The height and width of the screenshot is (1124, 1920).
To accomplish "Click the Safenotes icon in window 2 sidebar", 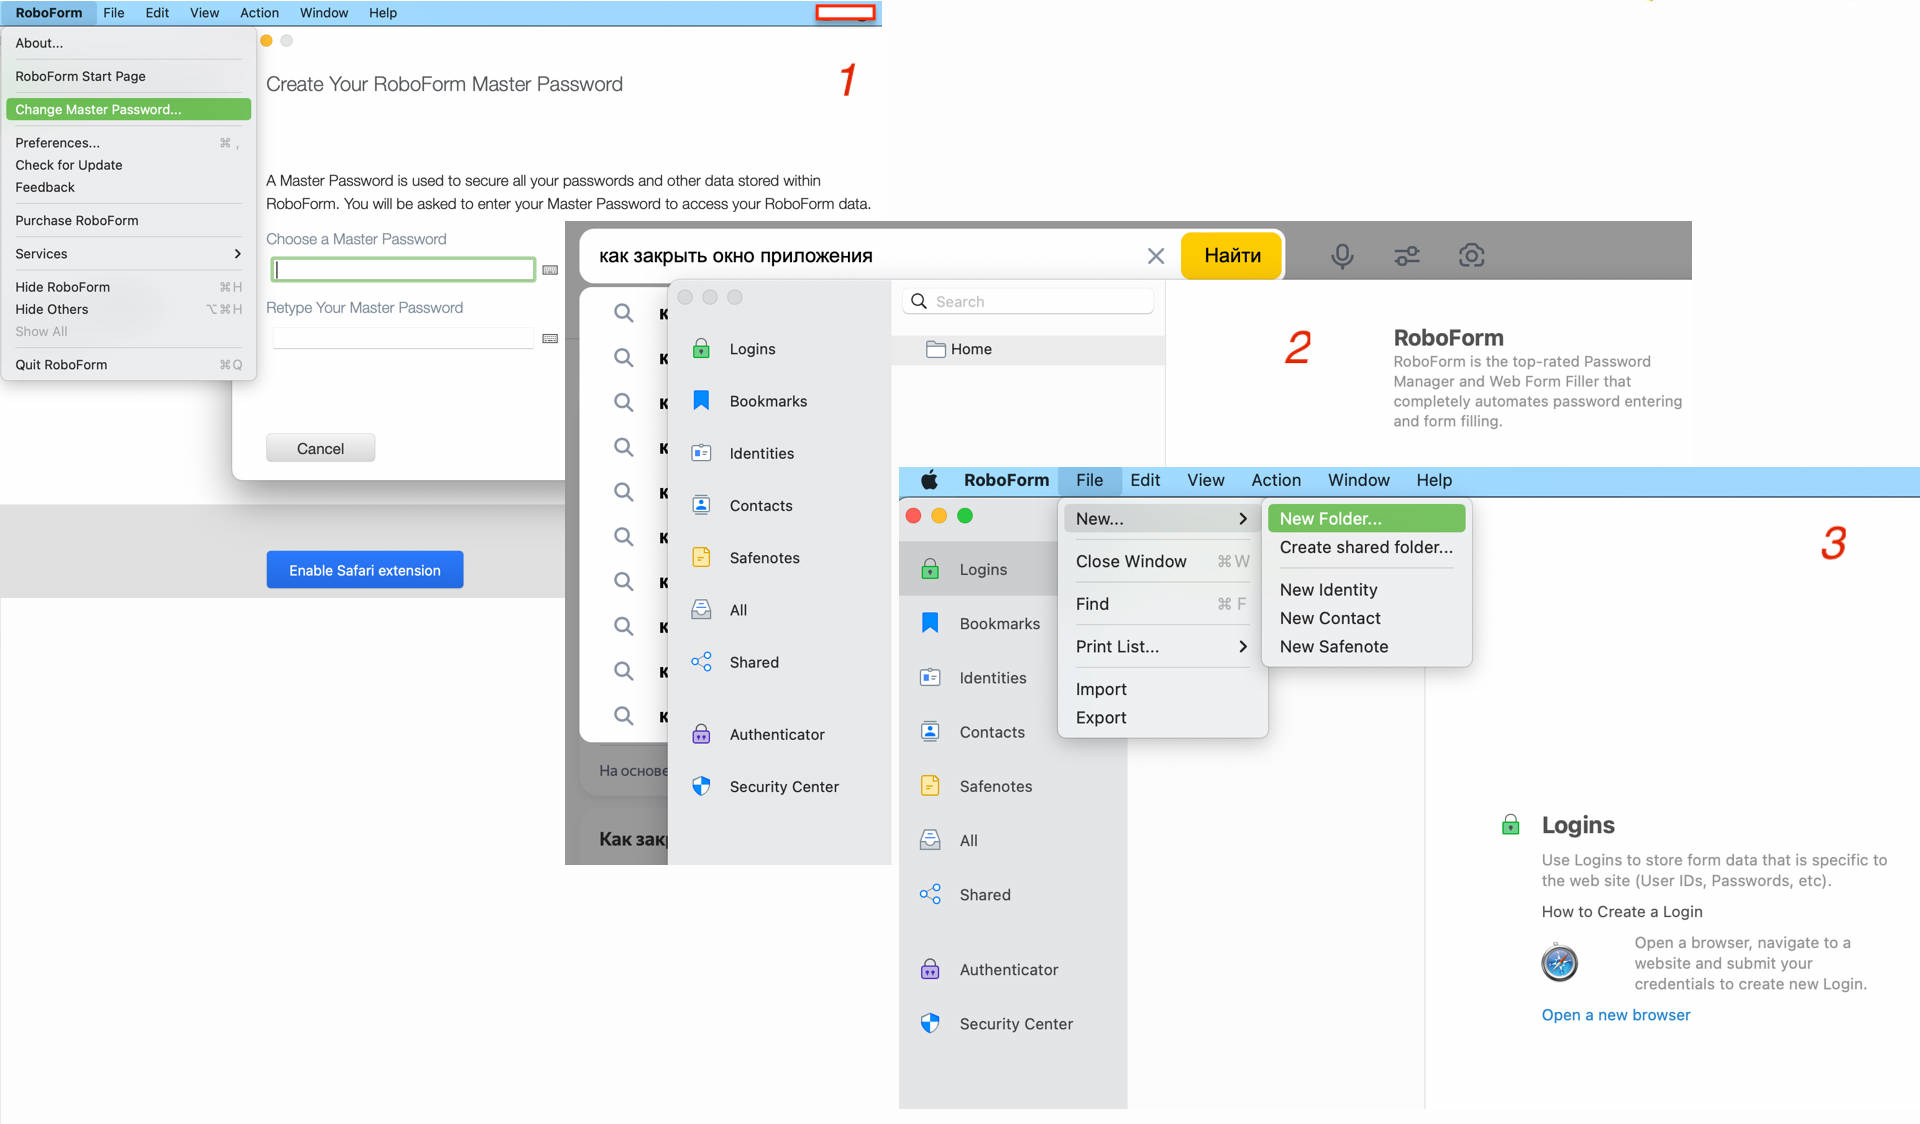I will (x=701, y=558).
